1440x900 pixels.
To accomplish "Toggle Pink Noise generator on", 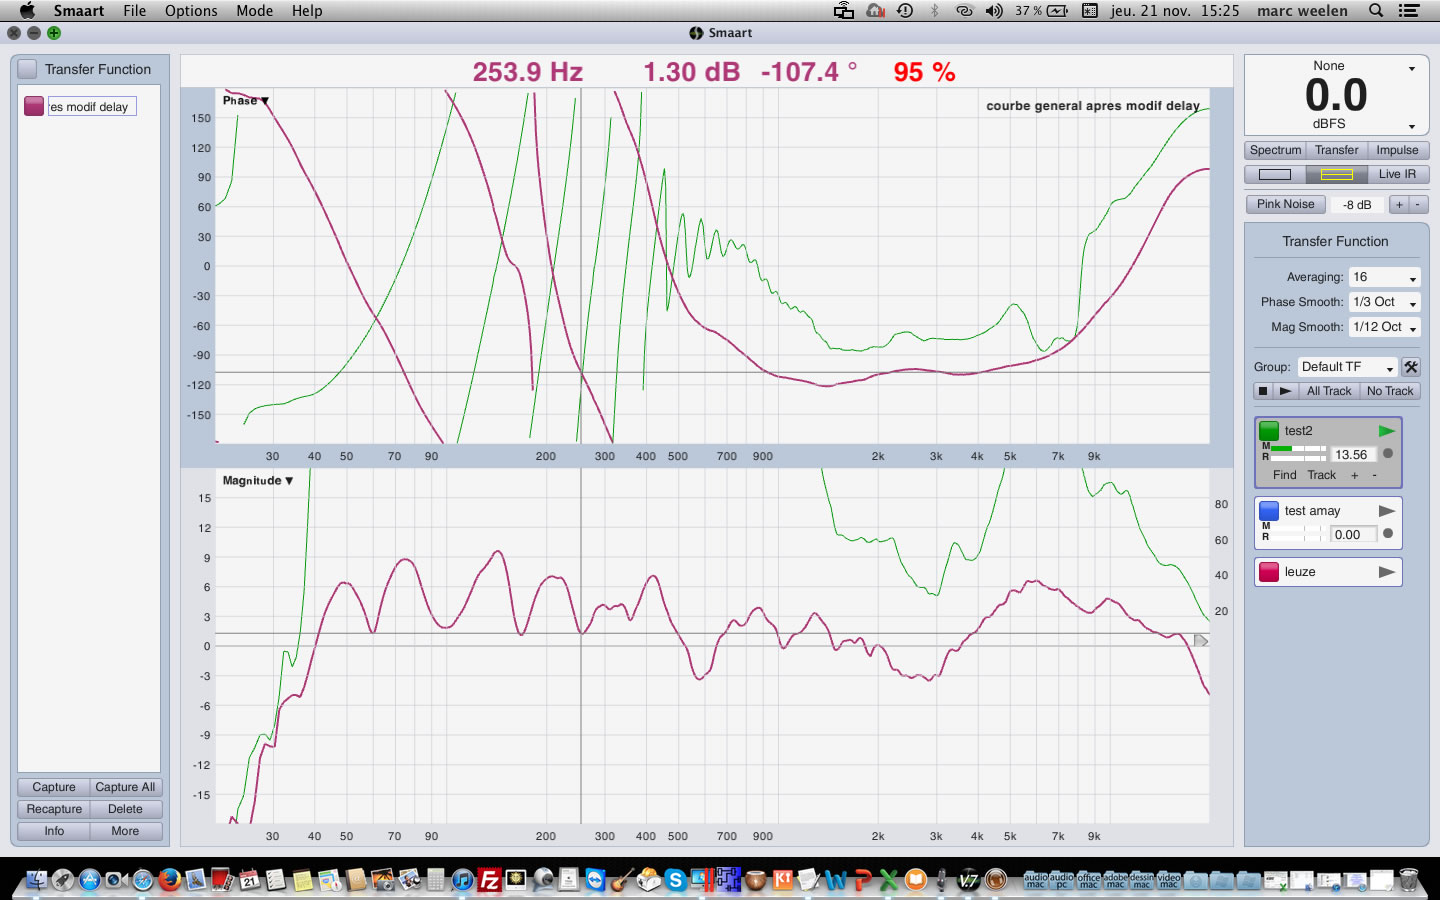I will click(x=1286, y=204).
